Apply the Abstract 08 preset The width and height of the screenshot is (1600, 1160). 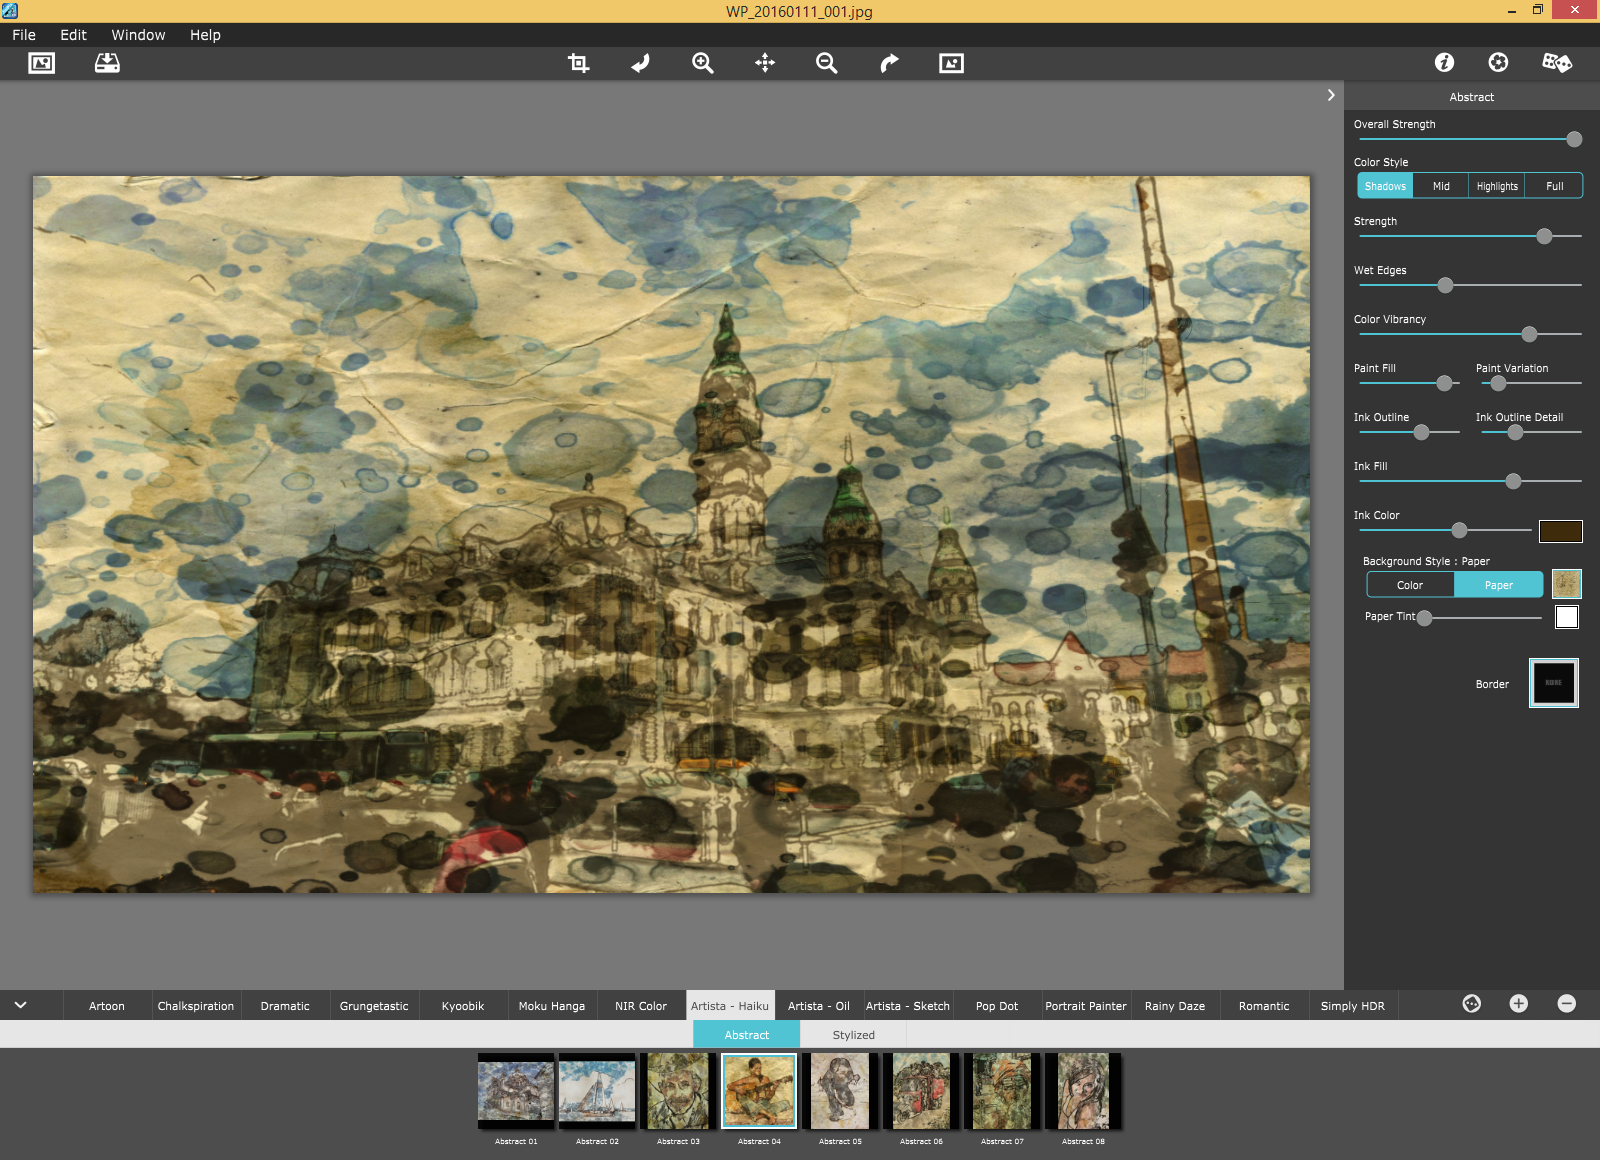pyautogui.click(x=1083, y=1091)
